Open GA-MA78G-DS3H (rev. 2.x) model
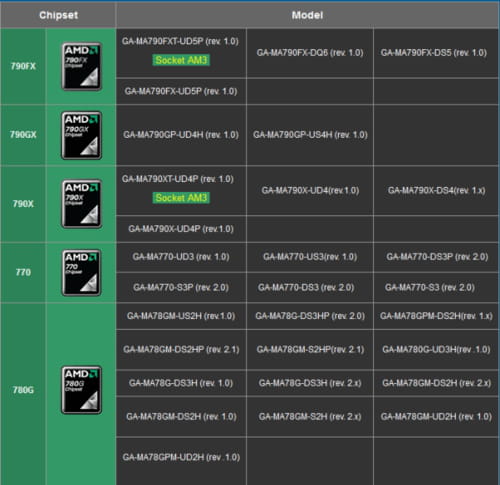Image resolution: width=500 pixels, height=485 pixels. [310, 383]
